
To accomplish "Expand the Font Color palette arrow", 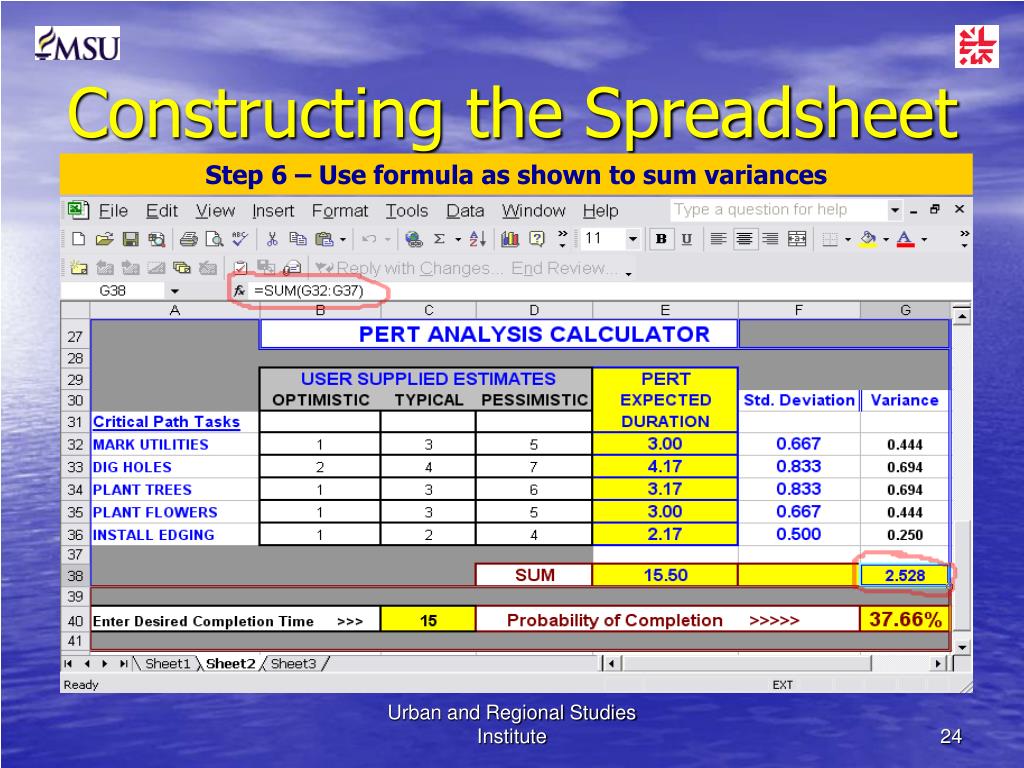I will 924,240.
